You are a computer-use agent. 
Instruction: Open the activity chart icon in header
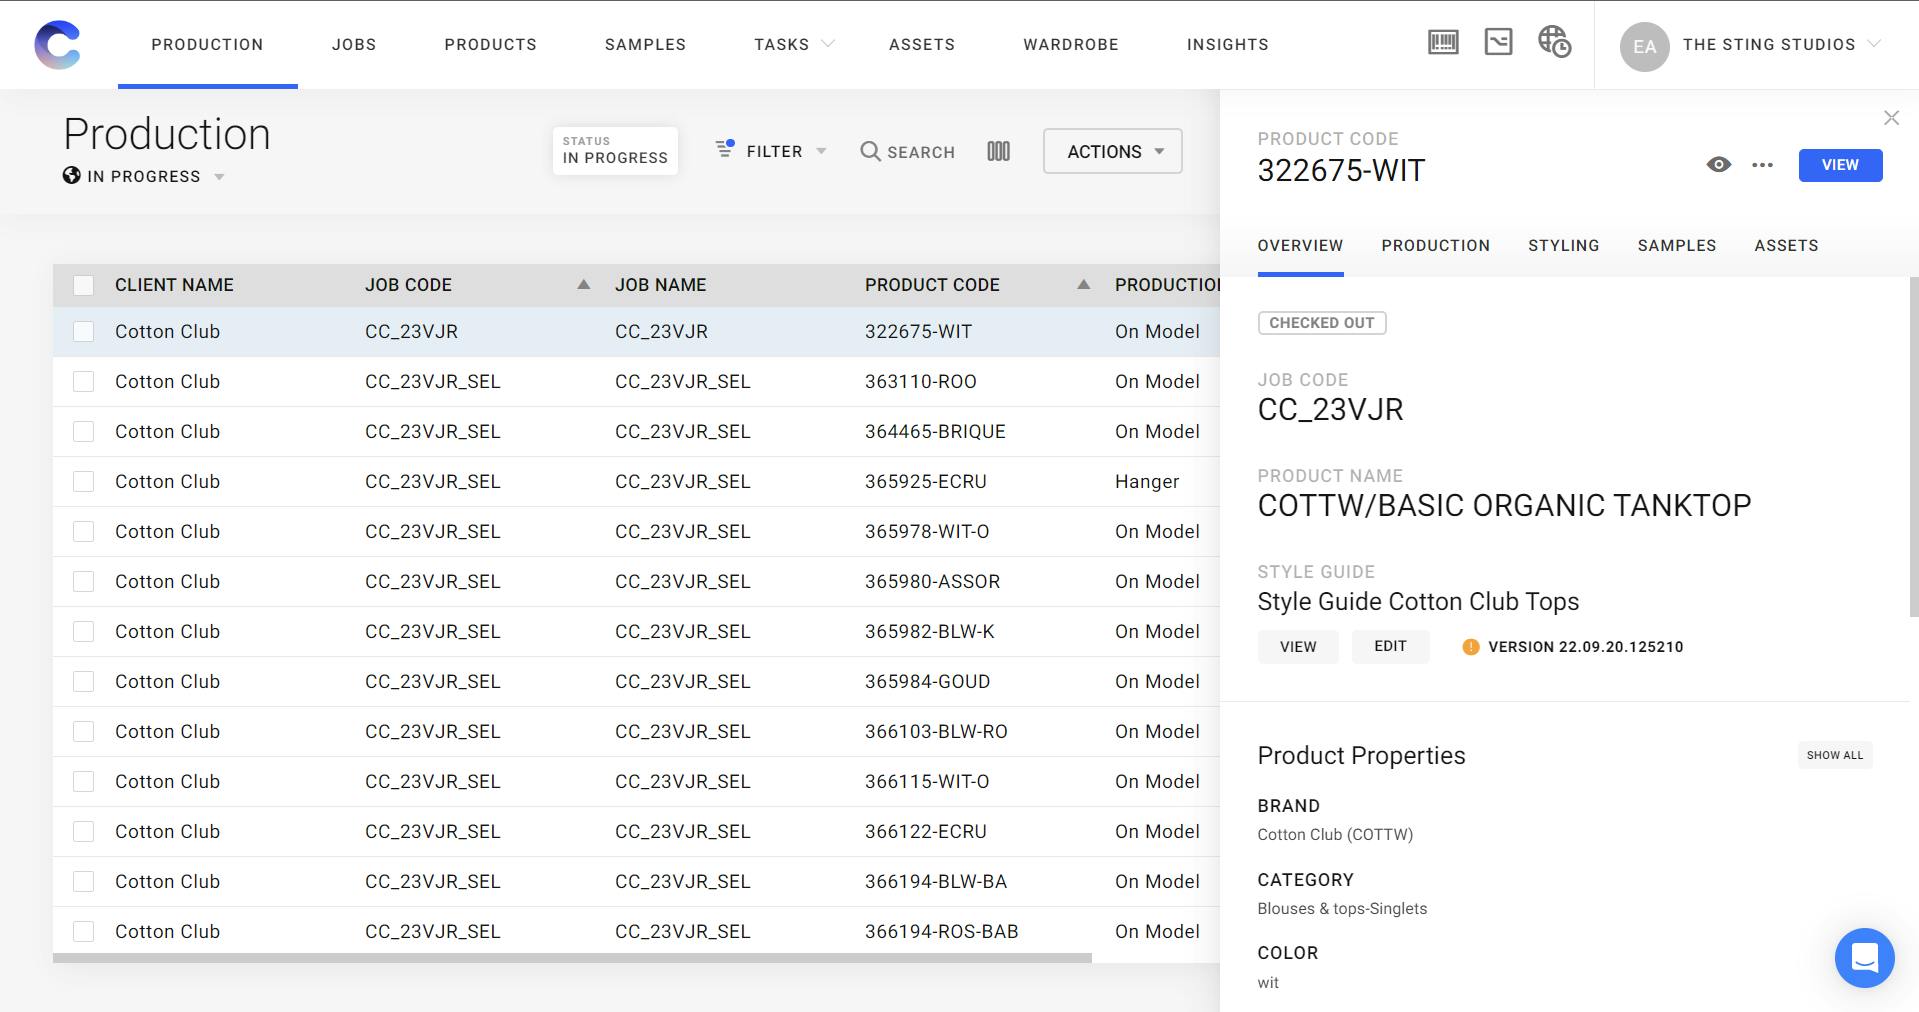tap(1498, 42)
